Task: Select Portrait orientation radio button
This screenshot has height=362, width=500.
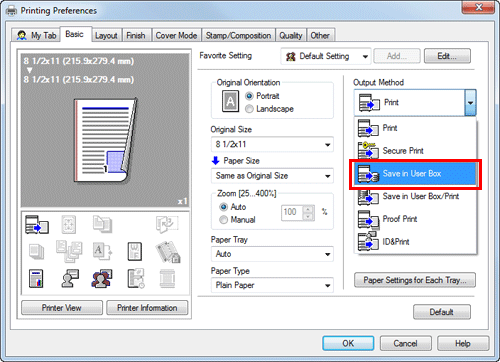Action: 249,96
